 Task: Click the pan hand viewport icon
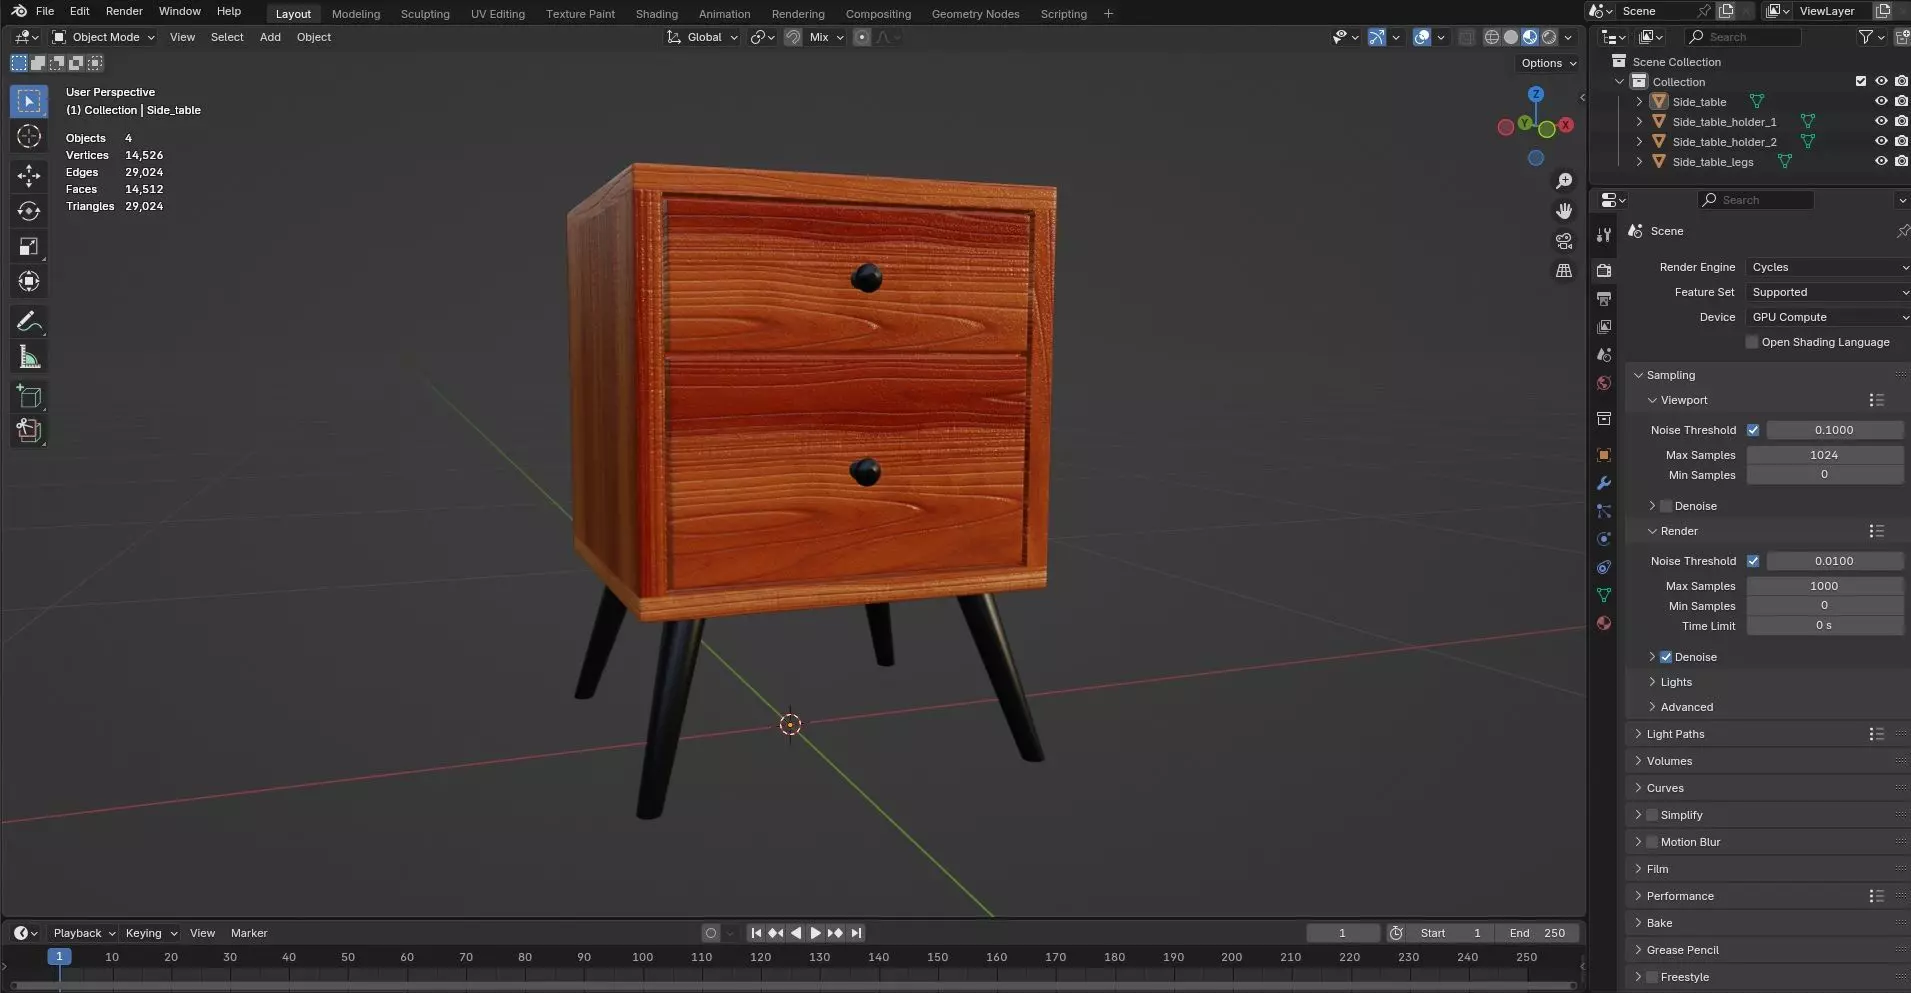1564,211
